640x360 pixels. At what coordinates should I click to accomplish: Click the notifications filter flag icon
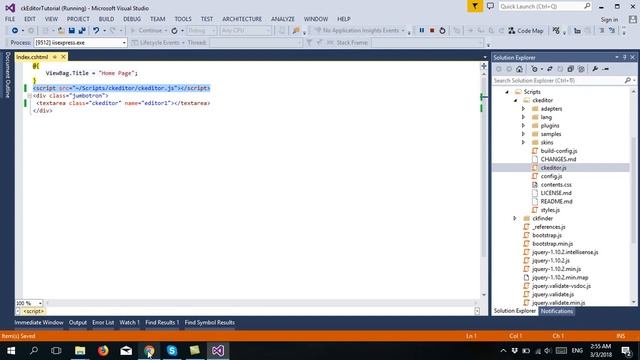point(475,6)
